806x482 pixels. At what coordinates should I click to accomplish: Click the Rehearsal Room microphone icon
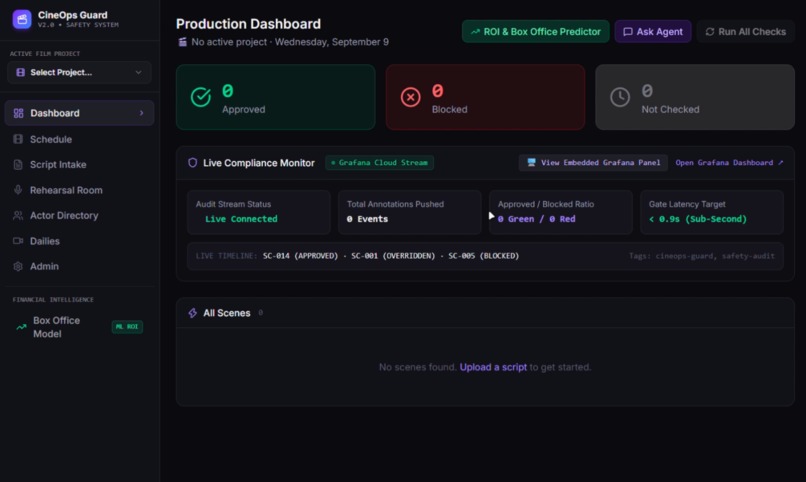(x=18, y=190)
